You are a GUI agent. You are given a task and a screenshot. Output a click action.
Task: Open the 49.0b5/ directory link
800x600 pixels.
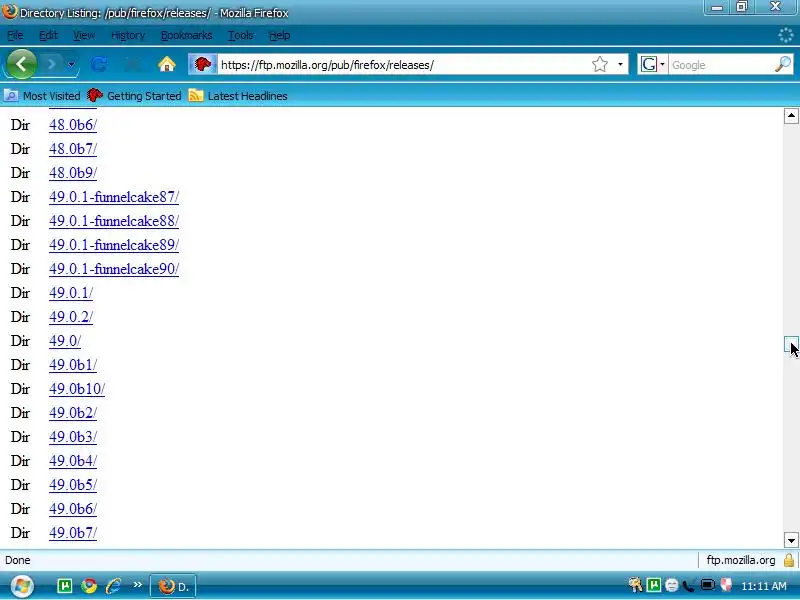[x=73, y=485]
